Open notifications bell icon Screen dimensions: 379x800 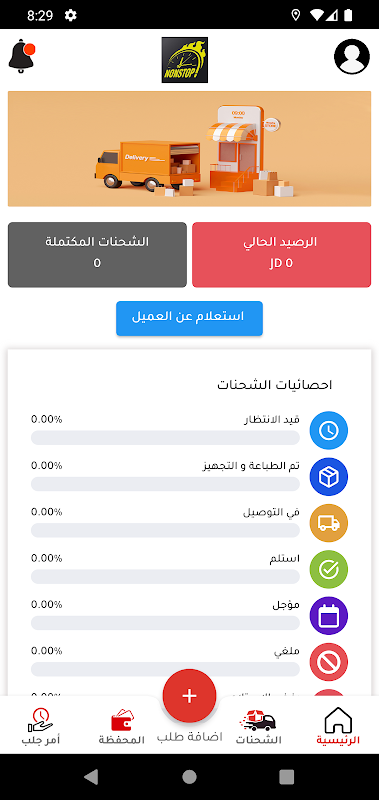(21, 56)
